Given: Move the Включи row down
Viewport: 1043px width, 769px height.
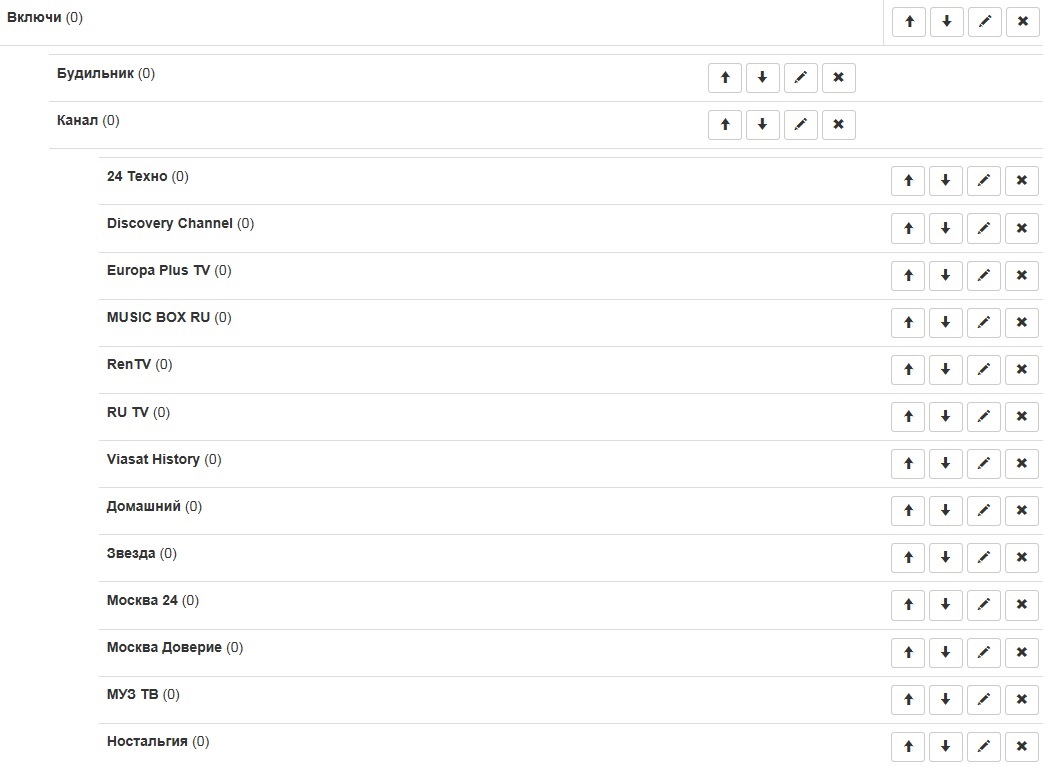Looking at the screenshot, I should (x=947, y=21).
